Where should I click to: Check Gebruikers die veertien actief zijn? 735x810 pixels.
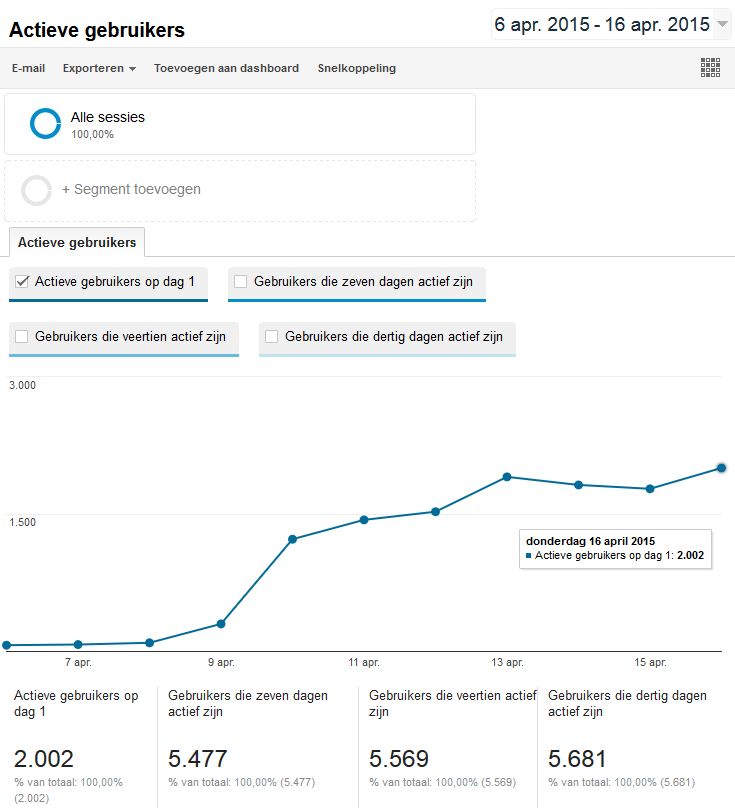coord(22,337)
